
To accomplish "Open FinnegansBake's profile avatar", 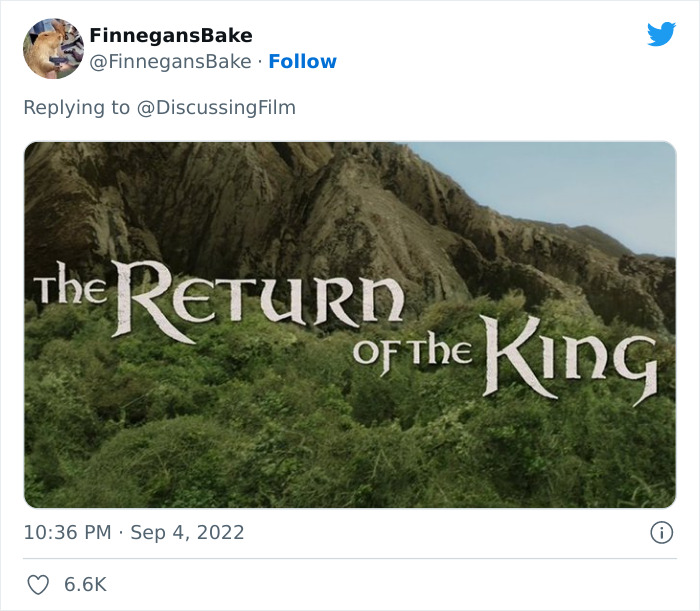I will (x=53, y=48).
